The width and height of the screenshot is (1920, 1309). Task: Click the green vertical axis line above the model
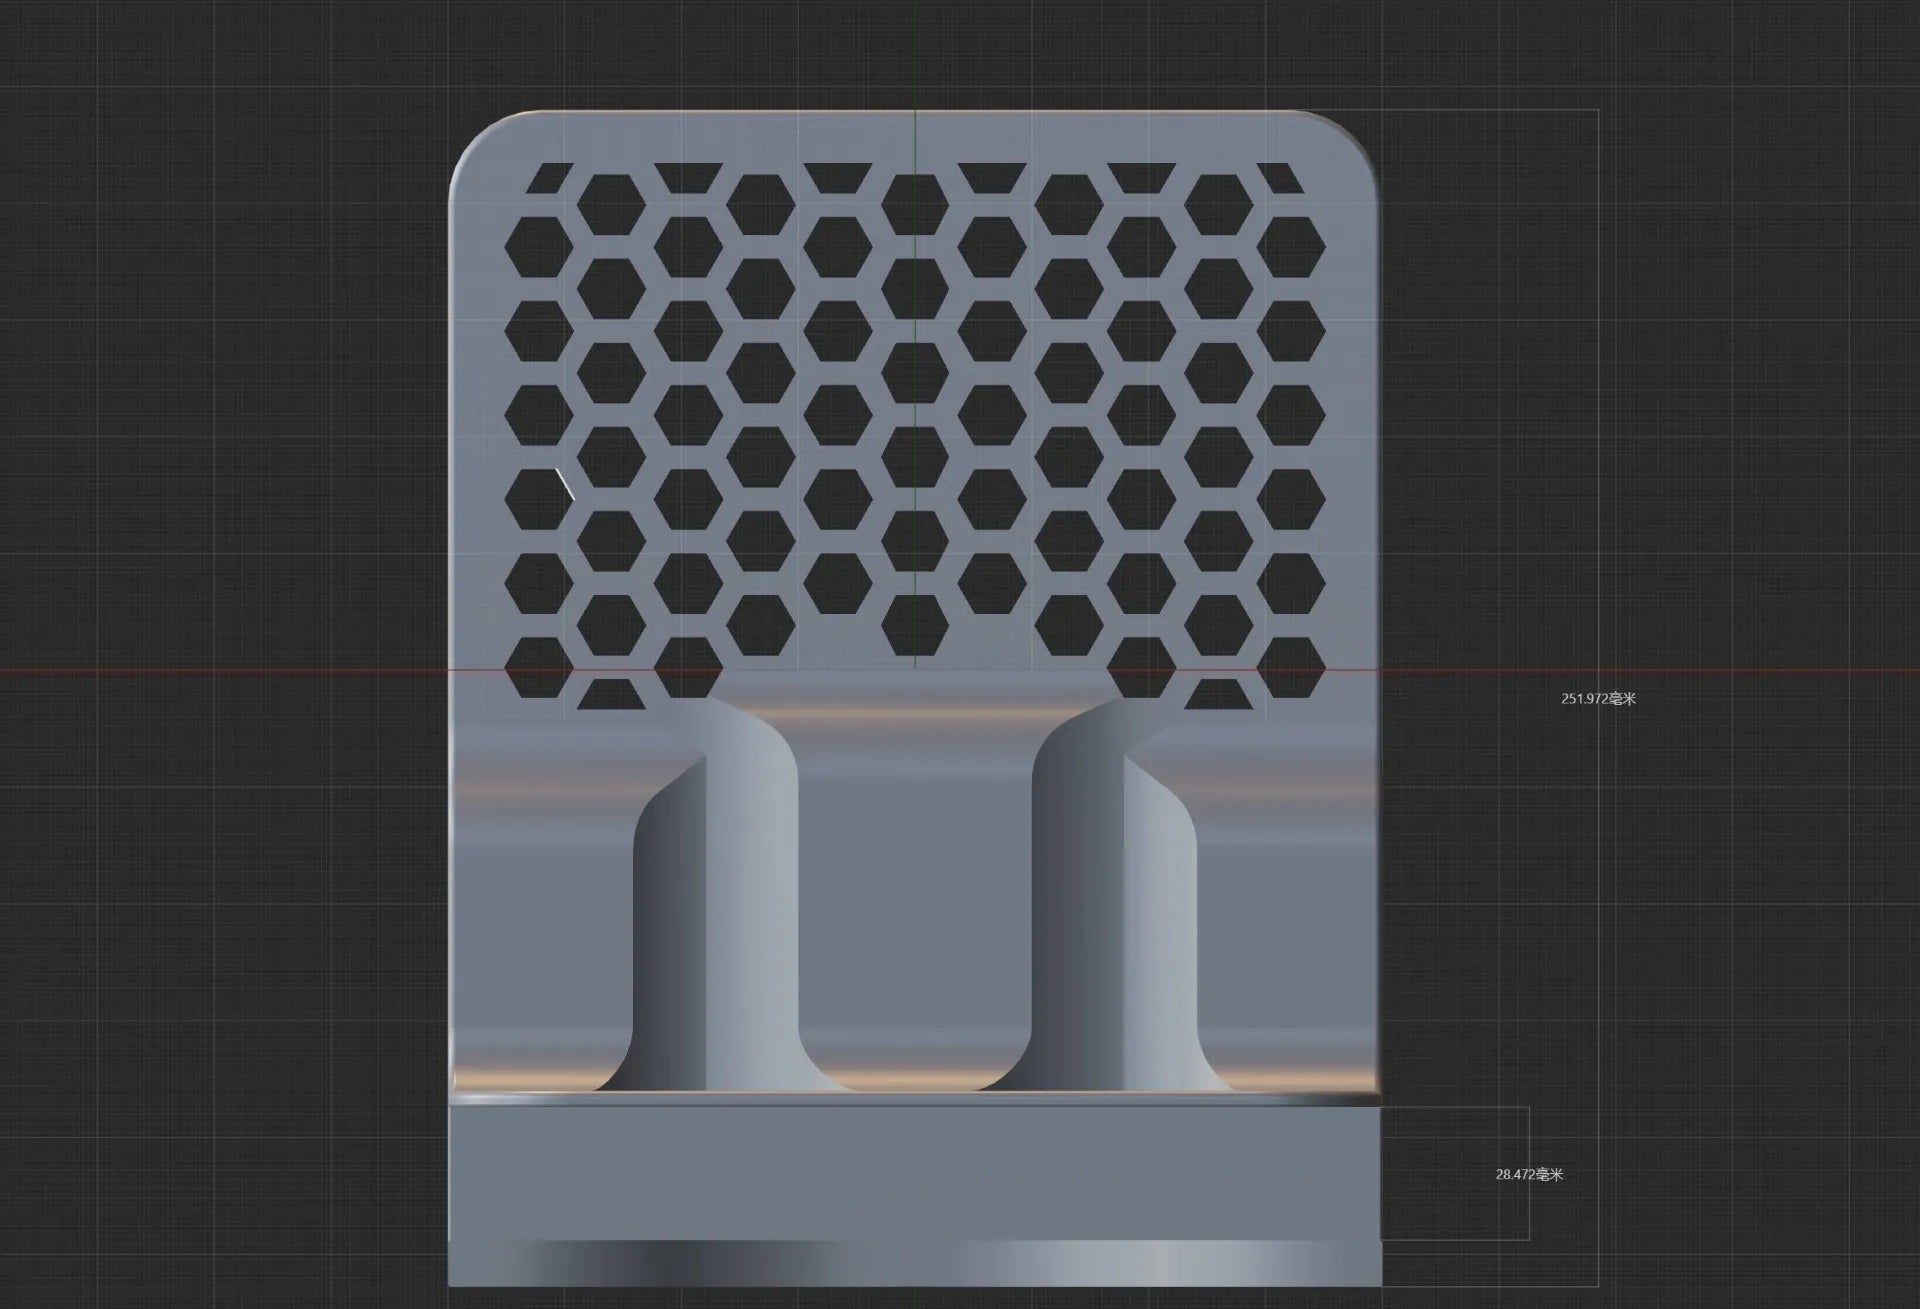[915, 55]
